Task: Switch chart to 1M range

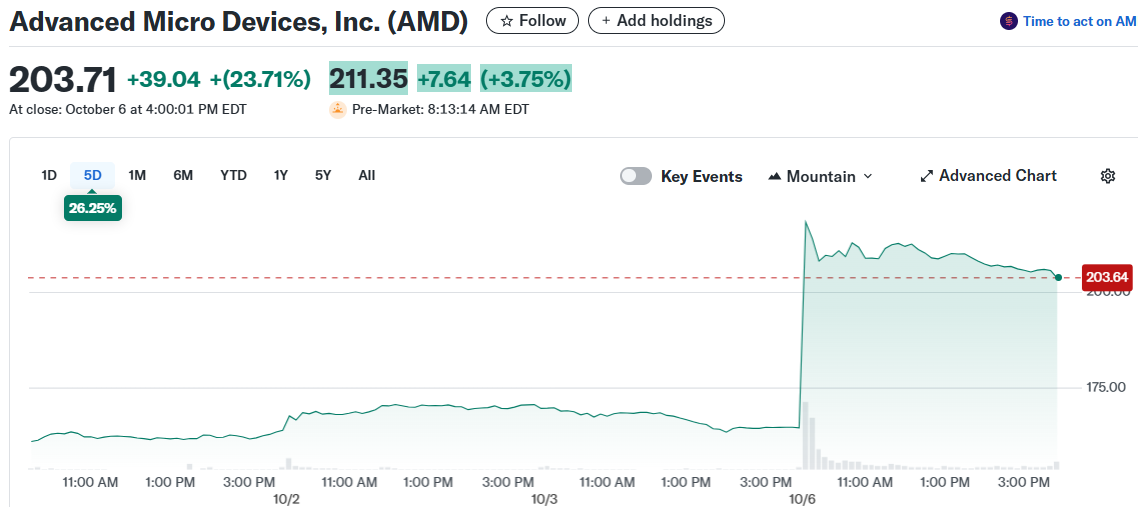Action: pos(137,175)
